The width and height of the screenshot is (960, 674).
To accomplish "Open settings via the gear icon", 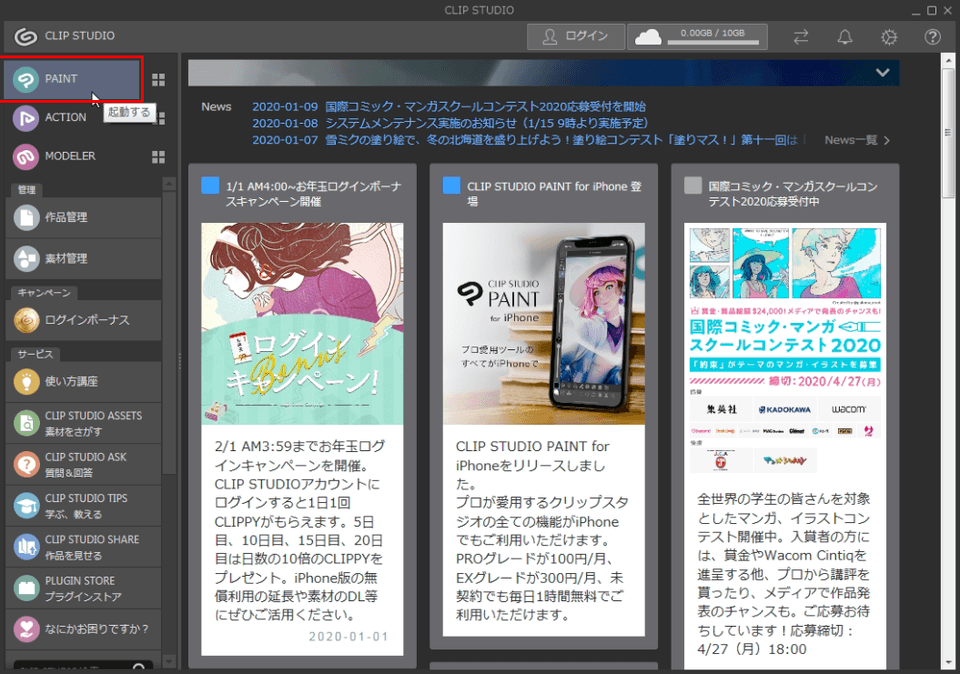I will point(889,37).
